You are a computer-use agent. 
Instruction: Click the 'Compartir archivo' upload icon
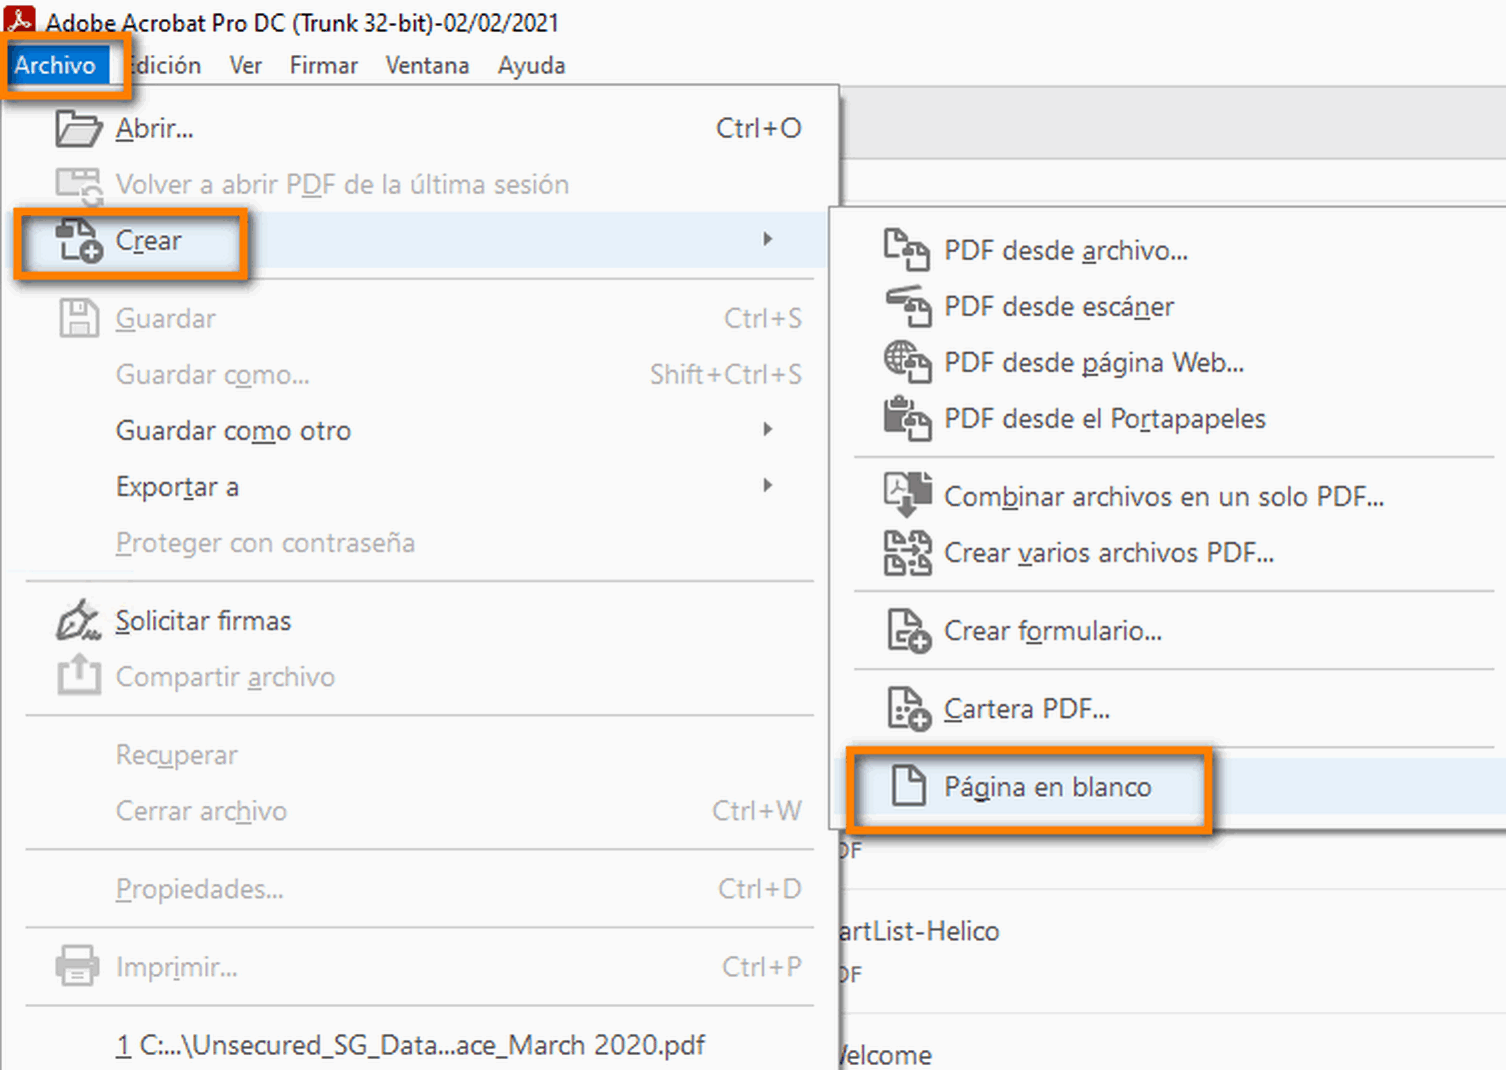point(78,676)
